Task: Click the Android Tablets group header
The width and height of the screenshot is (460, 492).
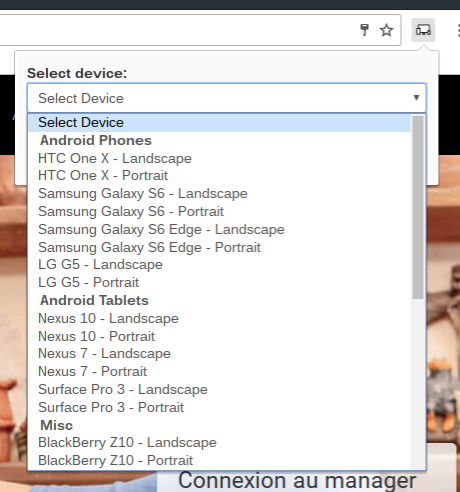Action: [x=94, y=301]
